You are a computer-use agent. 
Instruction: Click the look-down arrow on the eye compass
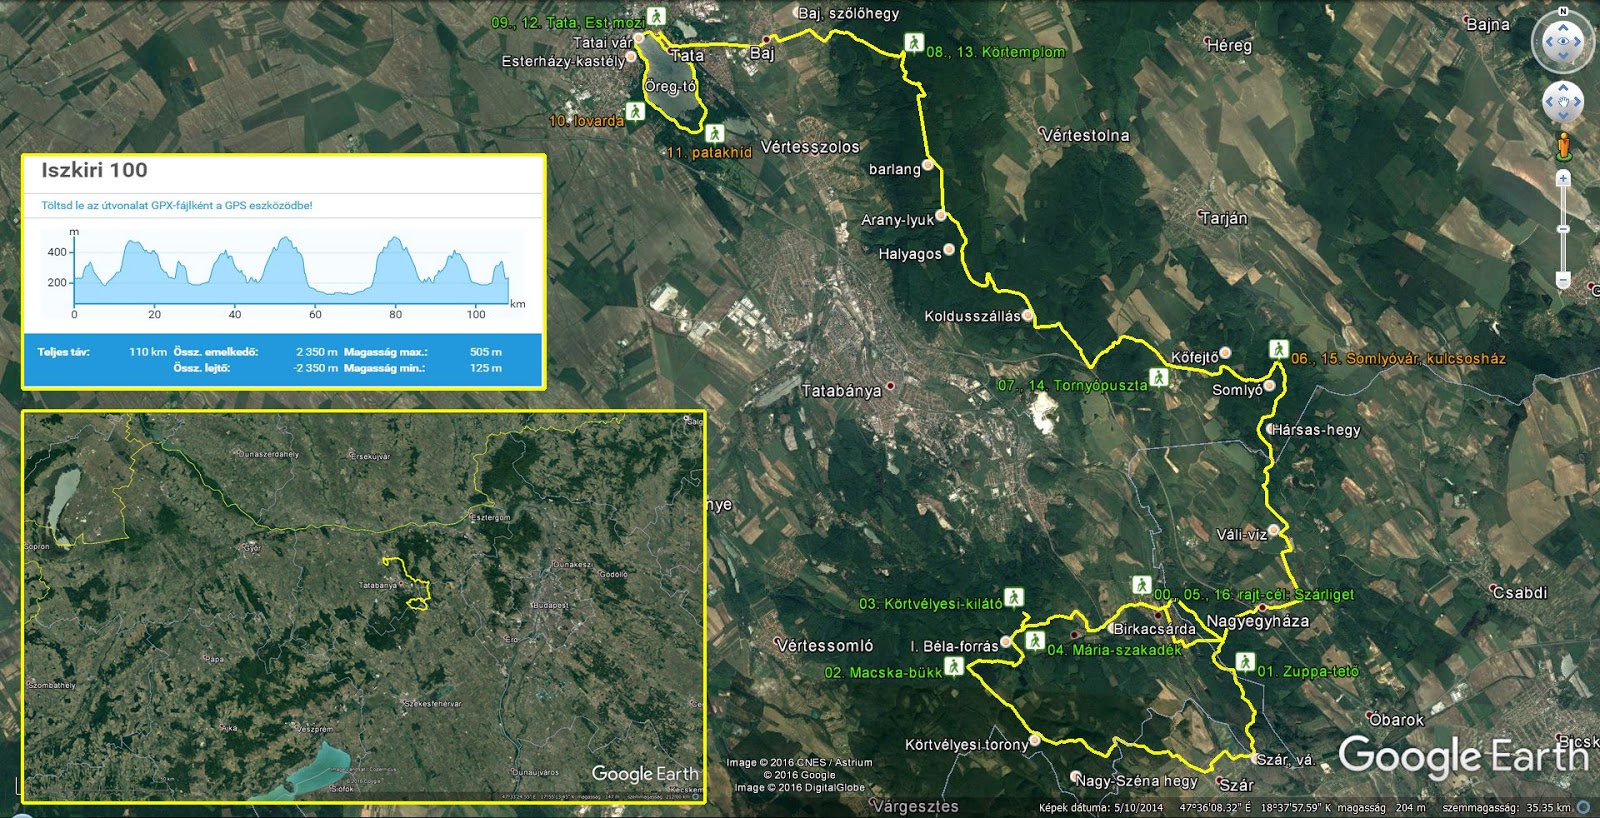point(1563,57)
